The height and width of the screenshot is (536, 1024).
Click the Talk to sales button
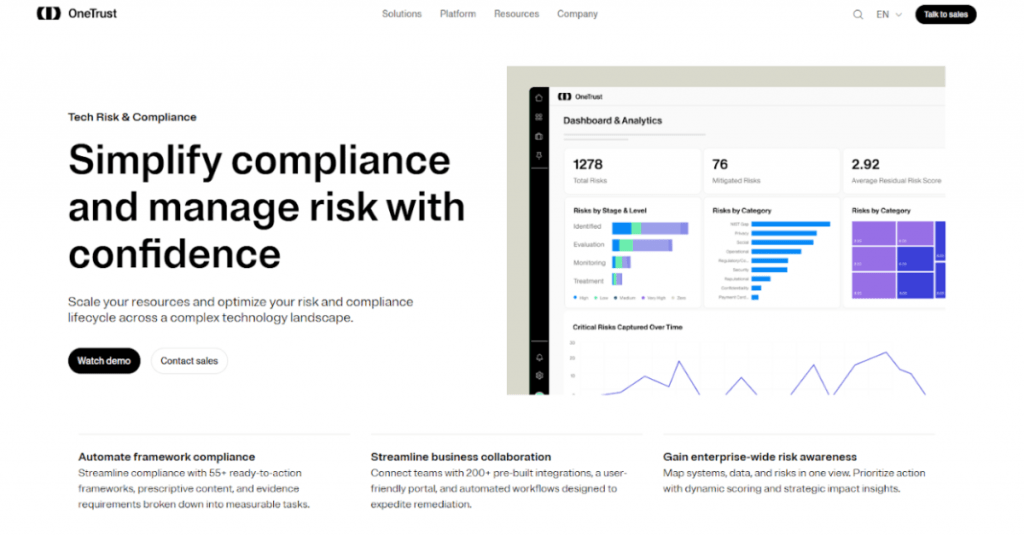[946, 14]
